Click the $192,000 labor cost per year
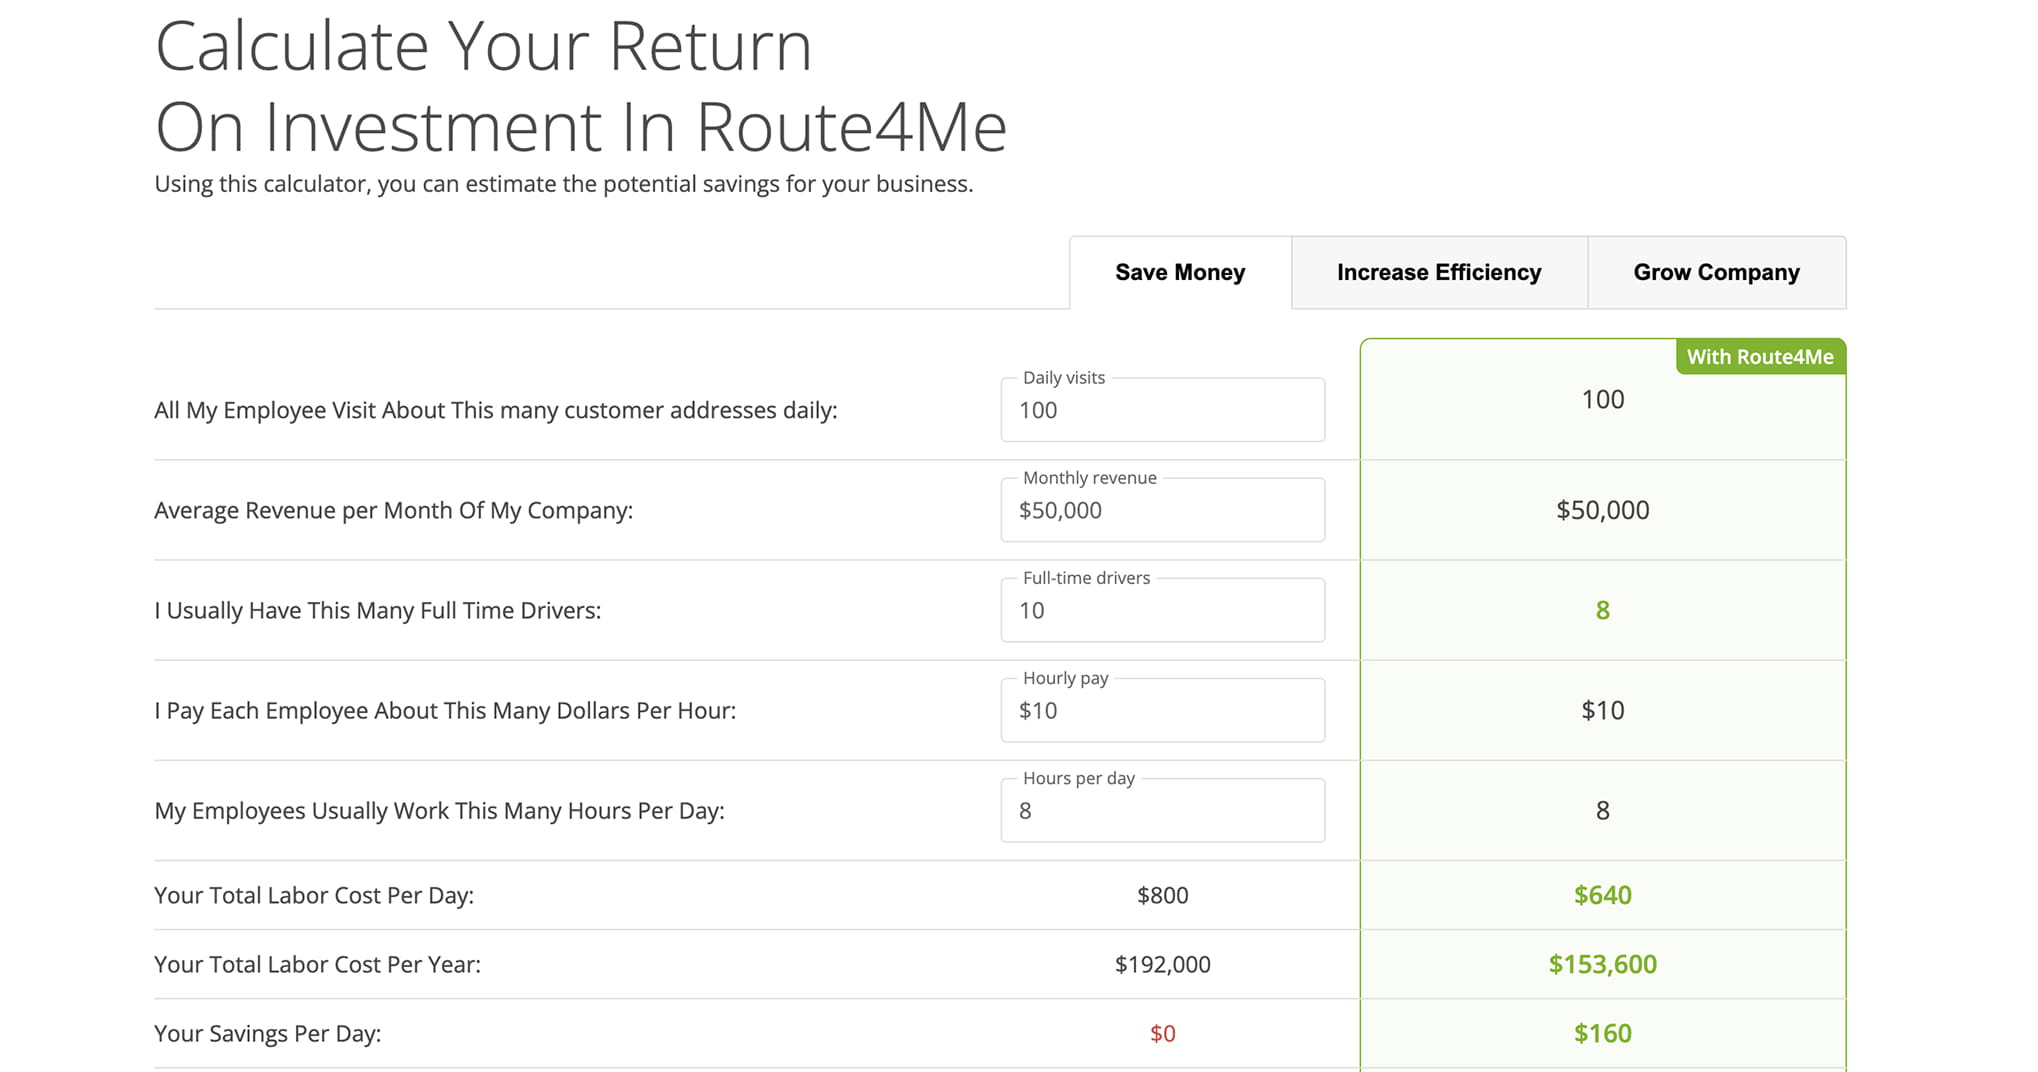Viewport: 2038px width, 1072px height. click(1162, 964)
